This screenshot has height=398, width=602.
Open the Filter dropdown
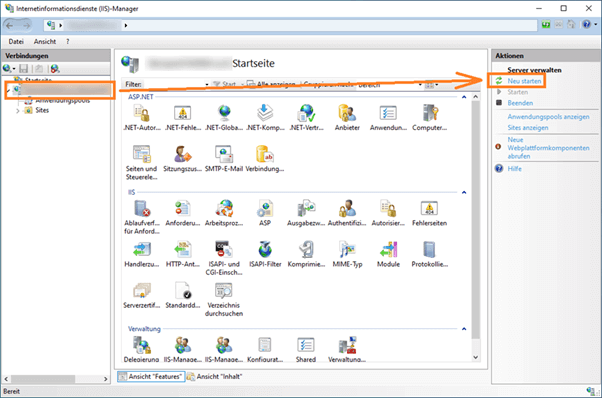click(207, 84)
